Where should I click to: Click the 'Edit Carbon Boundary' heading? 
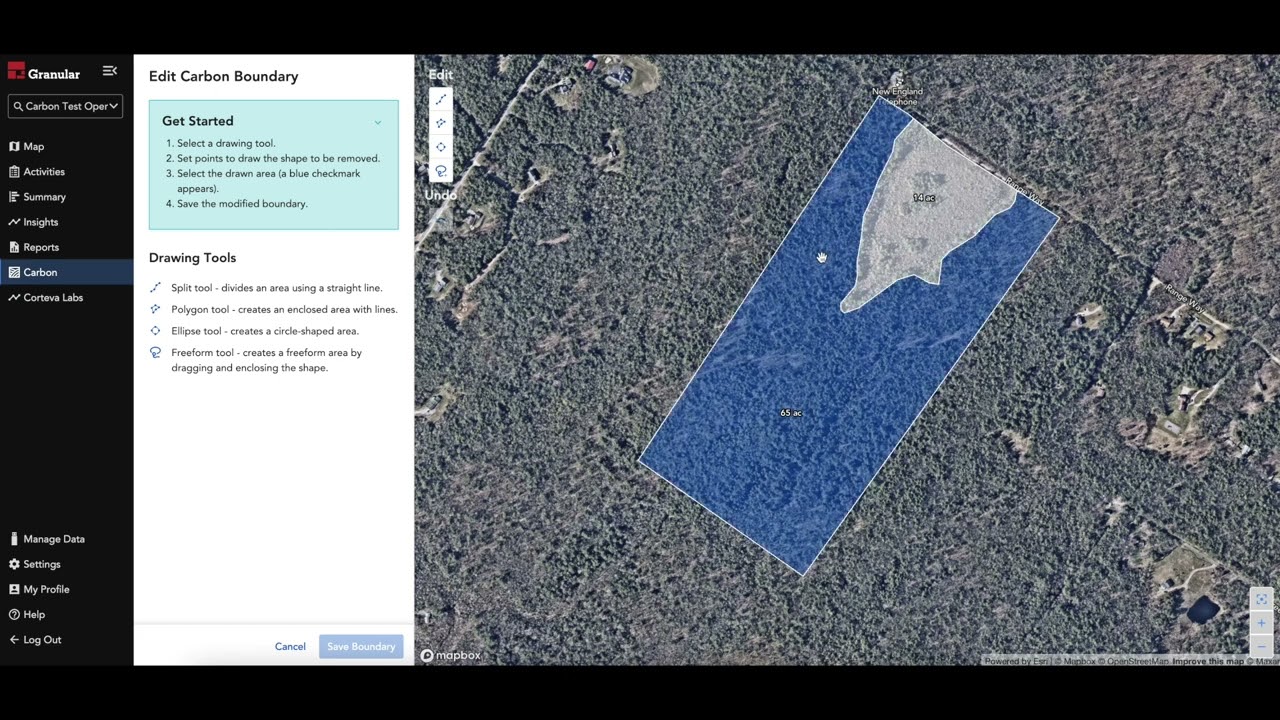pos(224,76)
